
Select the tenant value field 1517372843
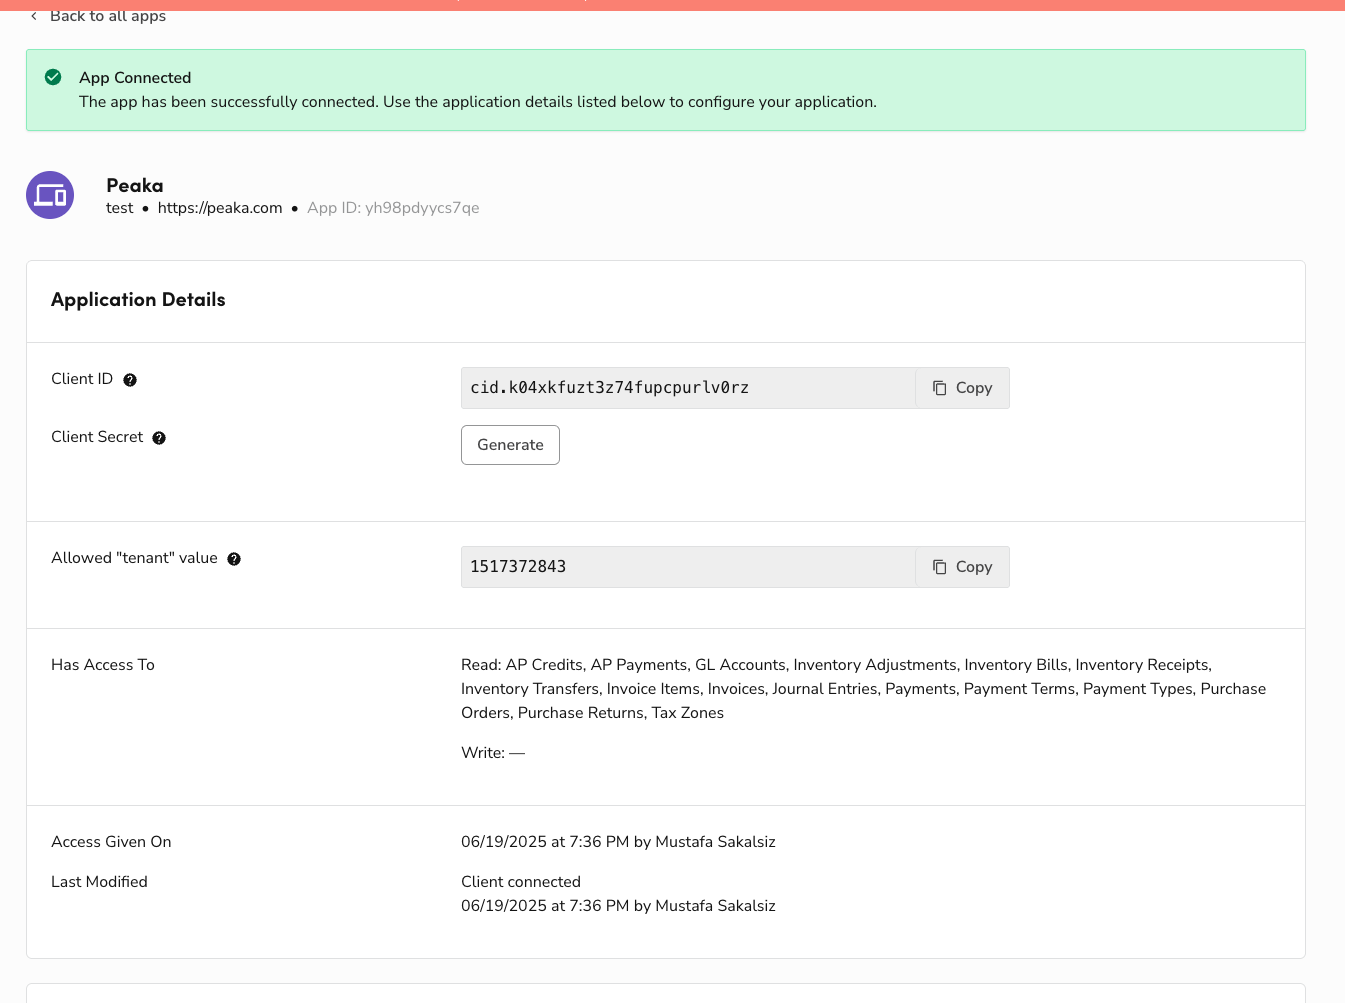687,567
